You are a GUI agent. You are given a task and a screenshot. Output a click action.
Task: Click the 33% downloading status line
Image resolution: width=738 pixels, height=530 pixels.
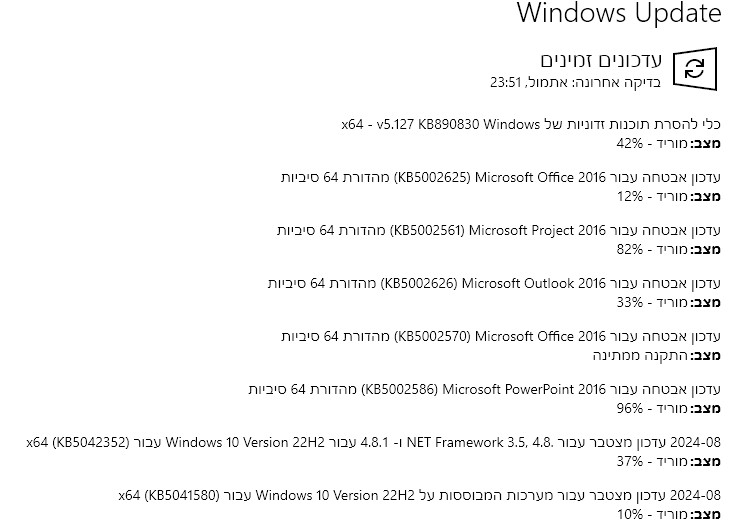[668, 302]
